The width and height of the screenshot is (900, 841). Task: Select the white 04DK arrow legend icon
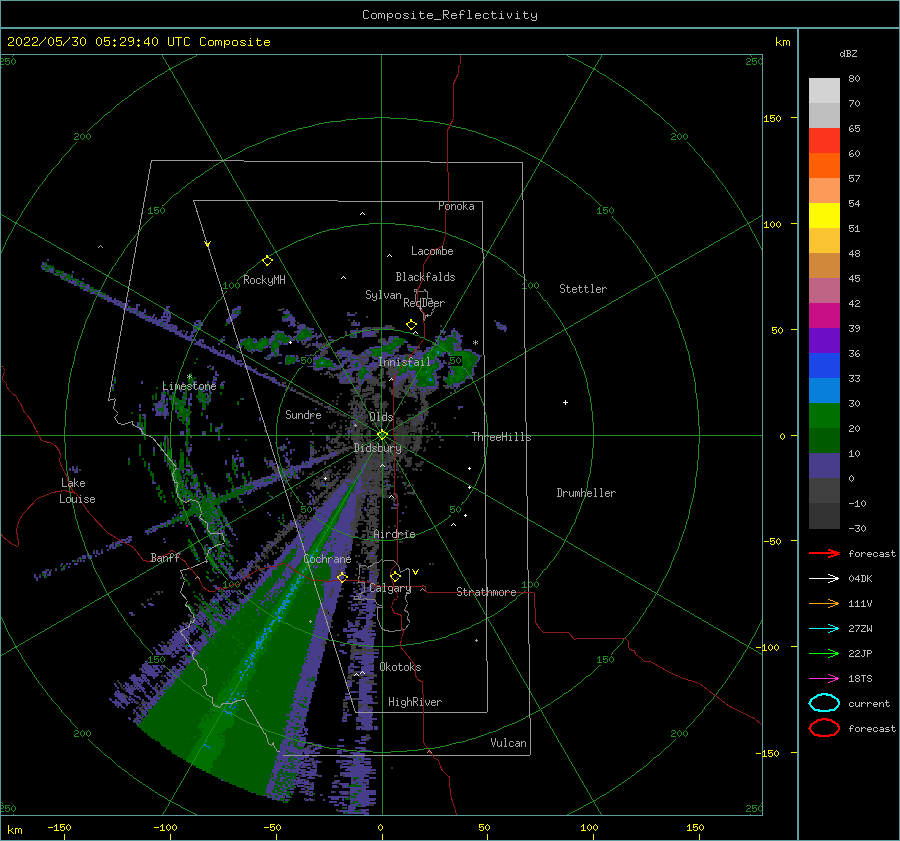pos(824,578)
